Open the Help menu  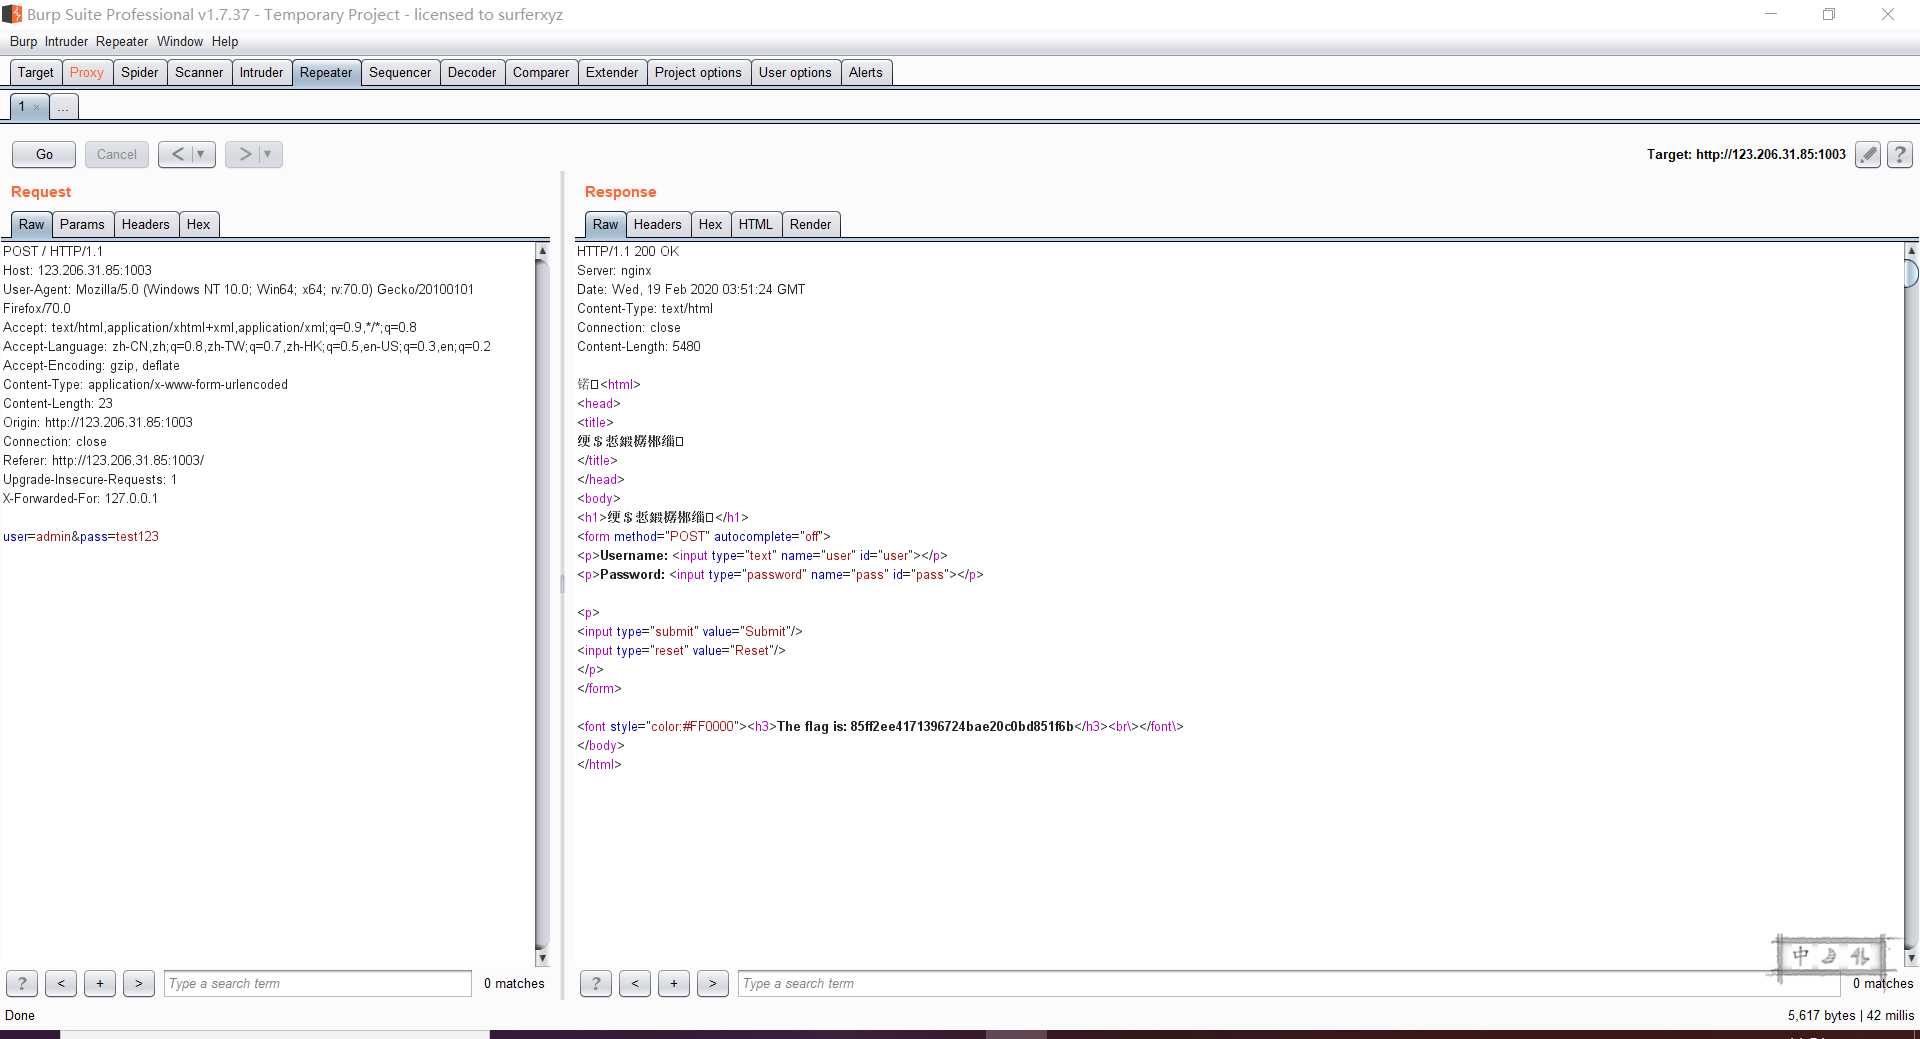coord(225,41)
